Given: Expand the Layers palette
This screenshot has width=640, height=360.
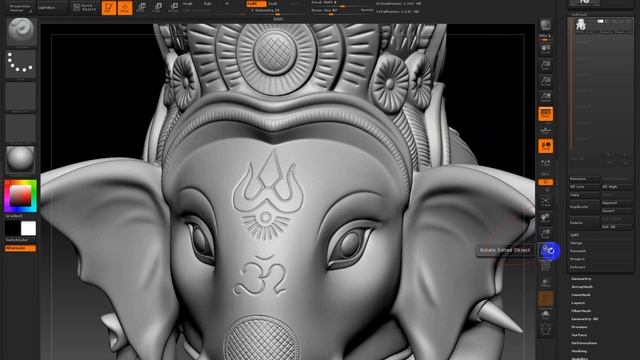Looking at the screenshot, I should [578, 303].
